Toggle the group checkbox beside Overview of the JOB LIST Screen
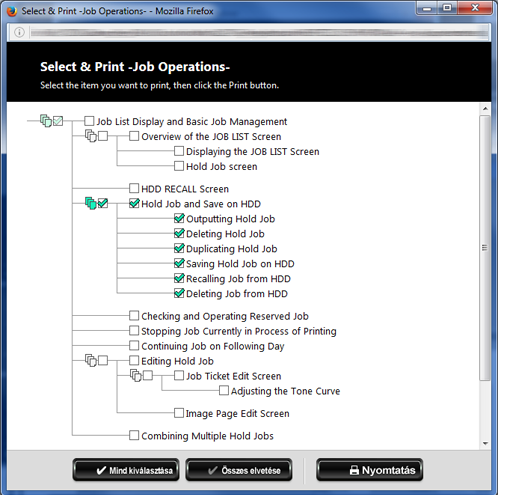The width and height of the screenshot is (517, 495). pos(103,136)
